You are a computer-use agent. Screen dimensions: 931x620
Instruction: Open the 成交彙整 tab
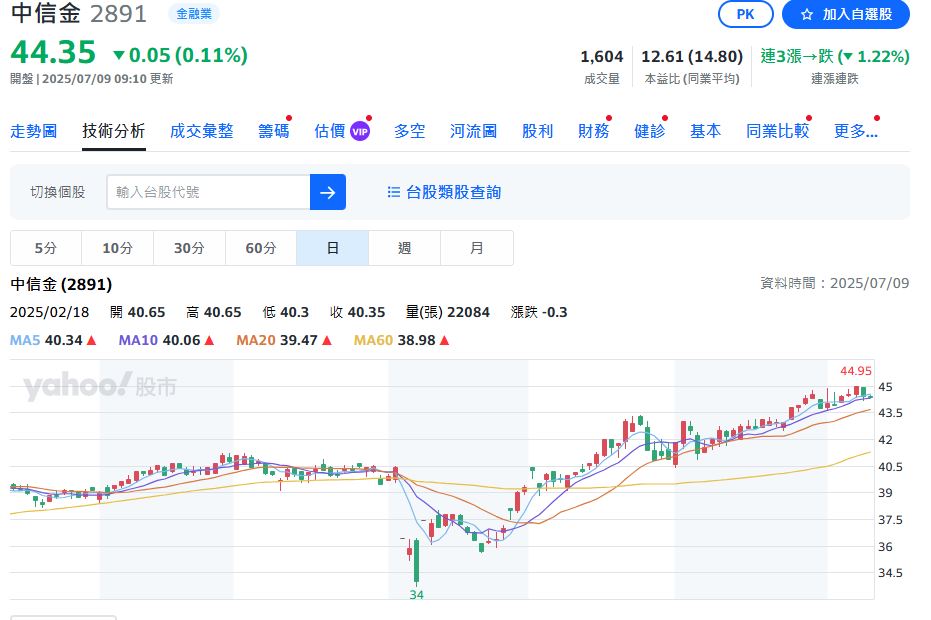(201, 131)
